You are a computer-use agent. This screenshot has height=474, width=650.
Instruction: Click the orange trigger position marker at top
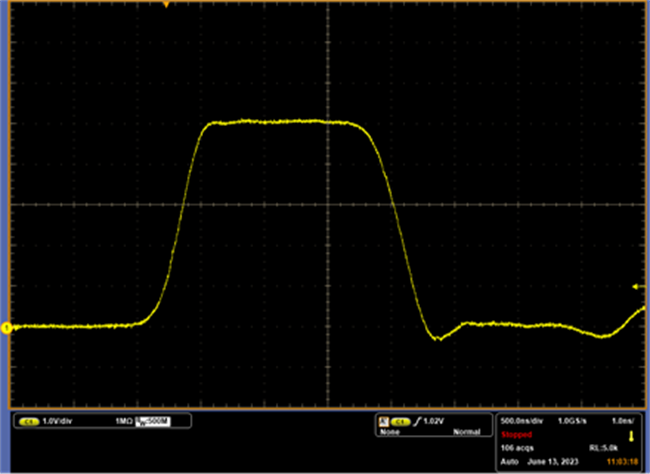[x=166, y=5]
